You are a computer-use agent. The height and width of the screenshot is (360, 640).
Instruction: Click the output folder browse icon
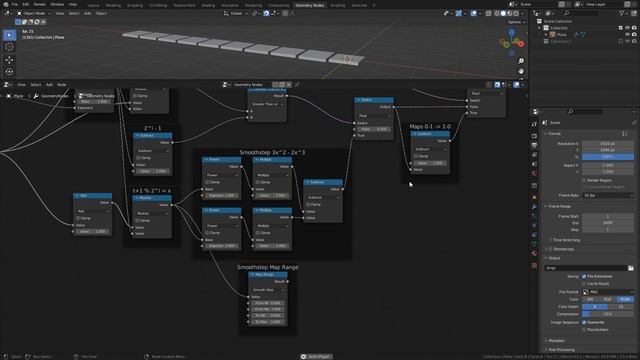[x=631, y=268]
